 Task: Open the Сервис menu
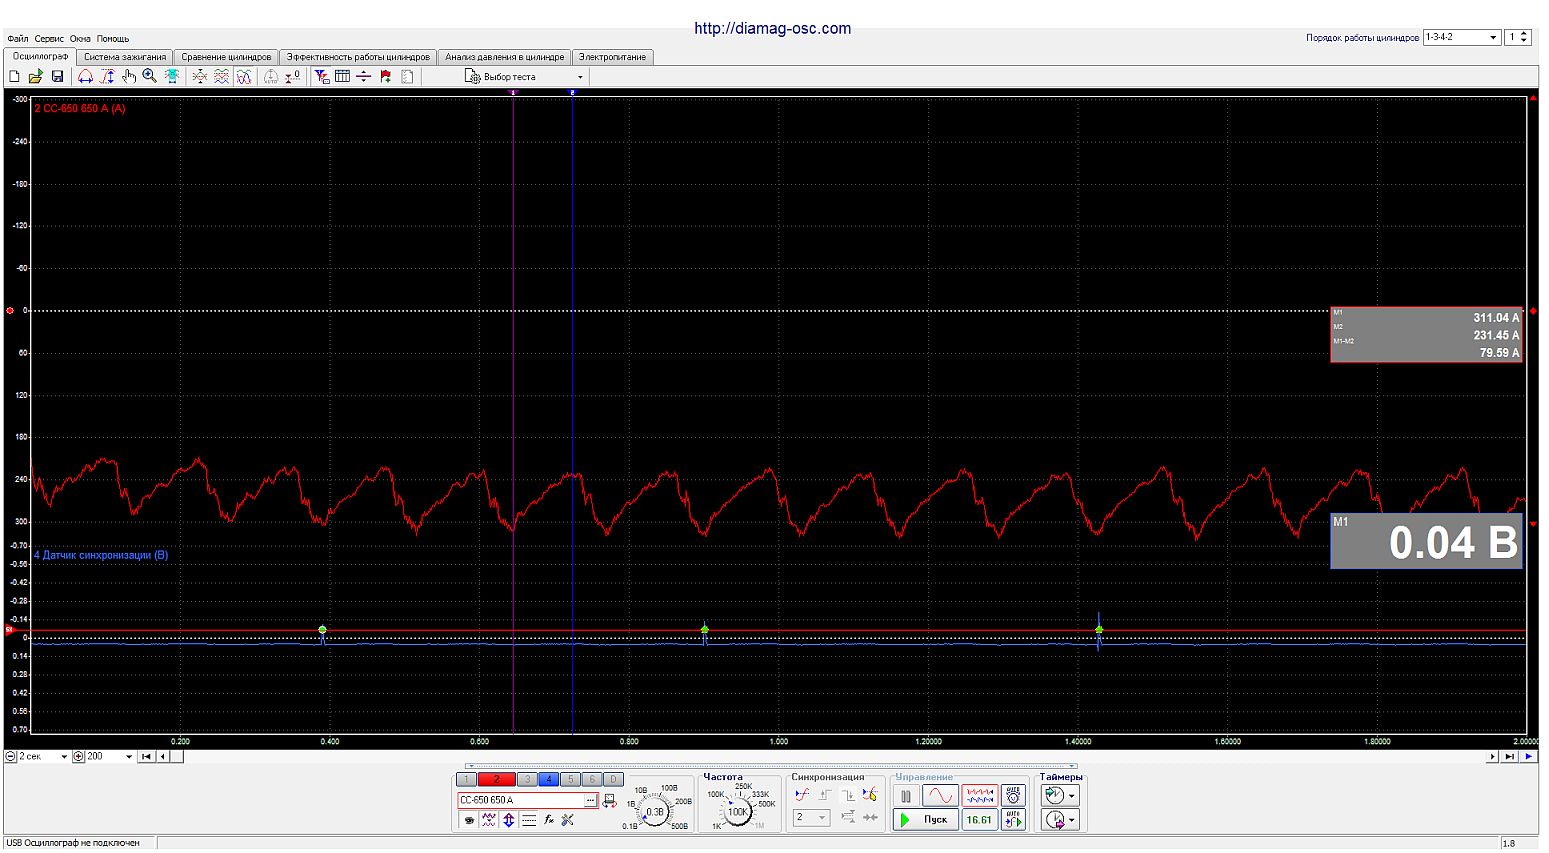(49, 39)
